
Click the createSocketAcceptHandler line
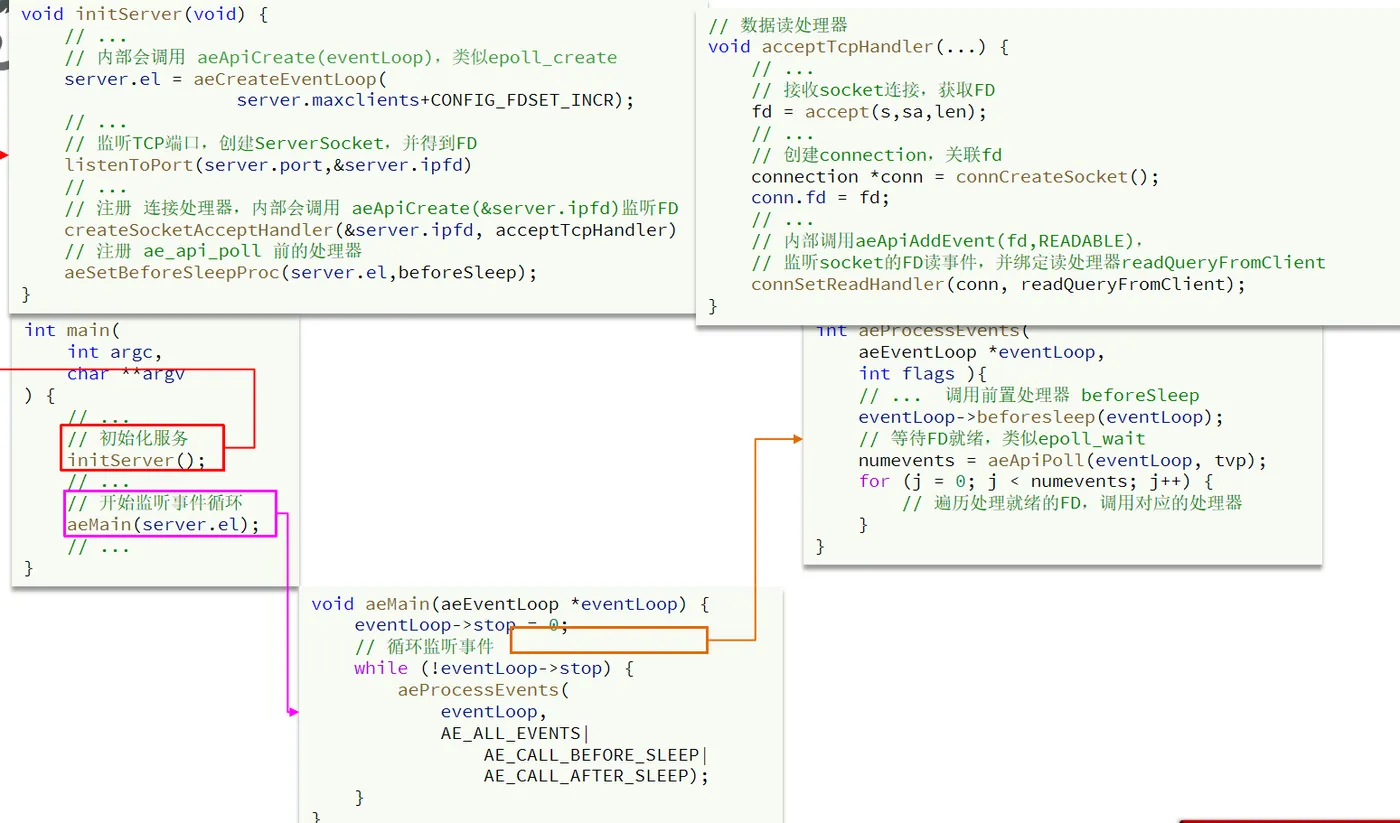(371, 230)
